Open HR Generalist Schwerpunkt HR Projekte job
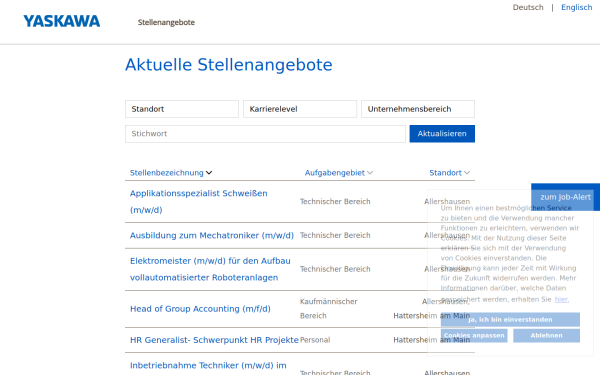This screenshot has width=600, height=375. [214, 340]
